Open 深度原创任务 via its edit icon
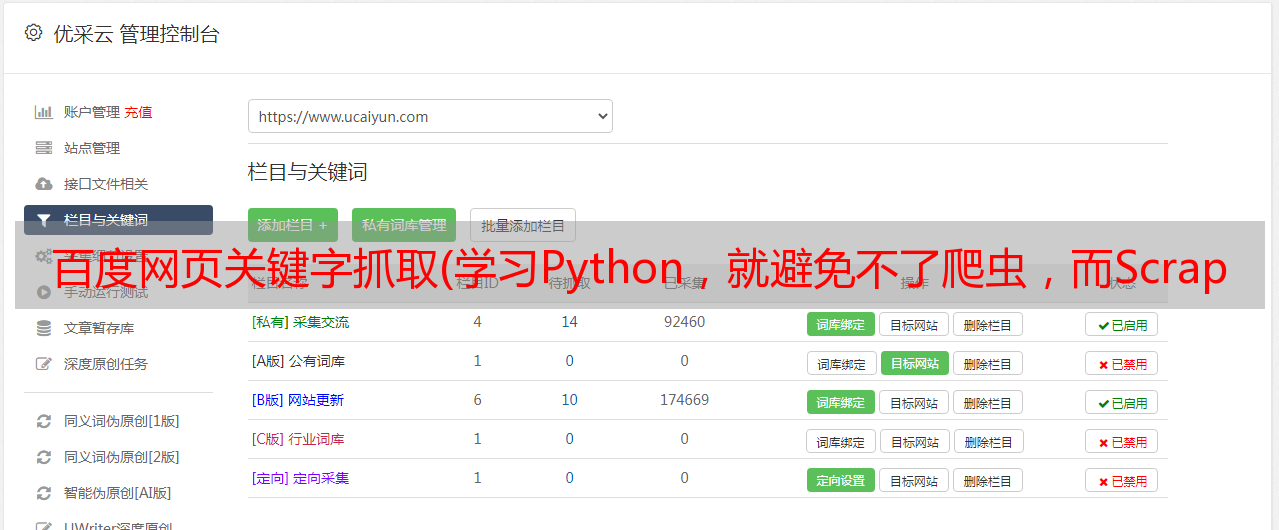Screen dimensions: 1279x530 (44, 364)
